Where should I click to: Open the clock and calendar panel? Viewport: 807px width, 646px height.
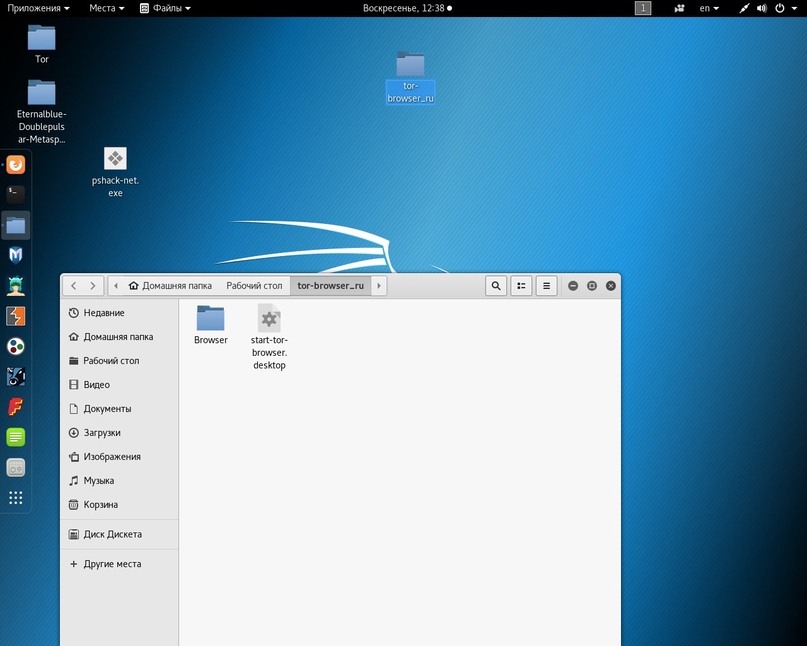coord(407,8)
